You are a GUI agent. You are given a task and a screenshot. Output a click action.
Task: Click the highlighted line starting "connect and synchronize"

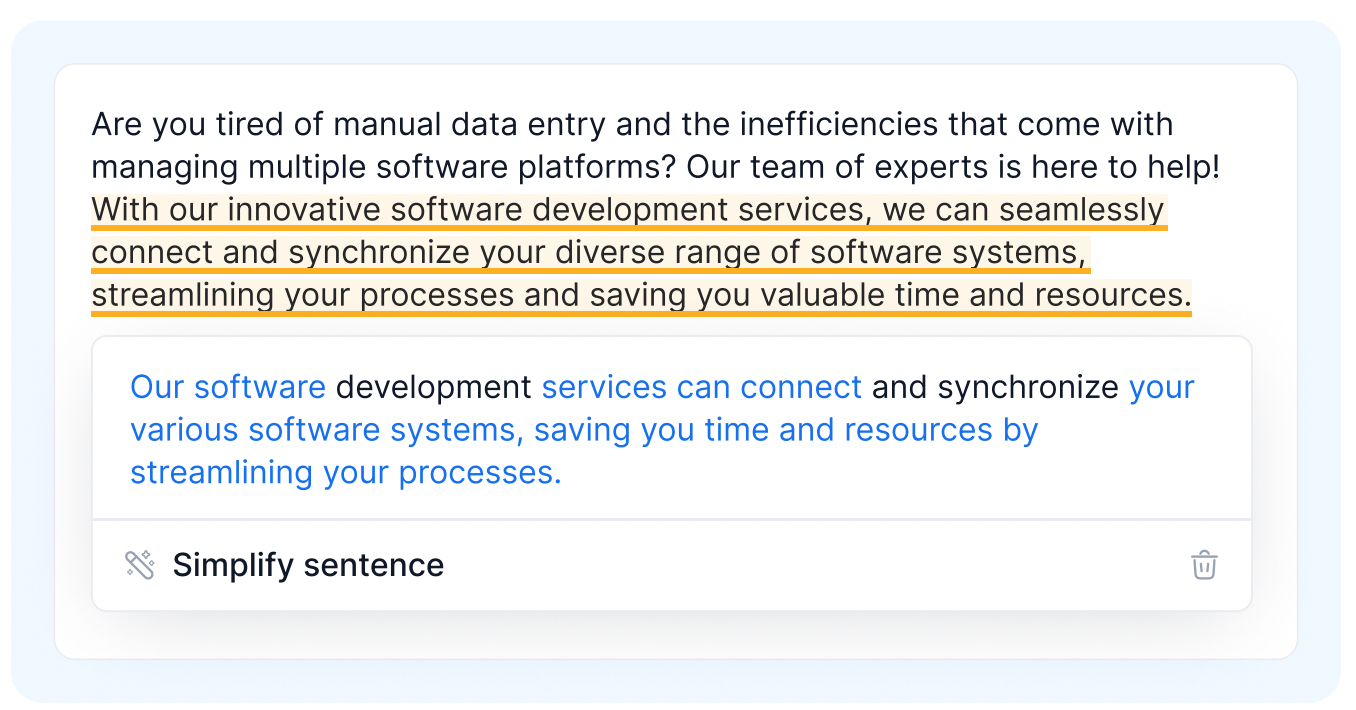tap(590, 253)
